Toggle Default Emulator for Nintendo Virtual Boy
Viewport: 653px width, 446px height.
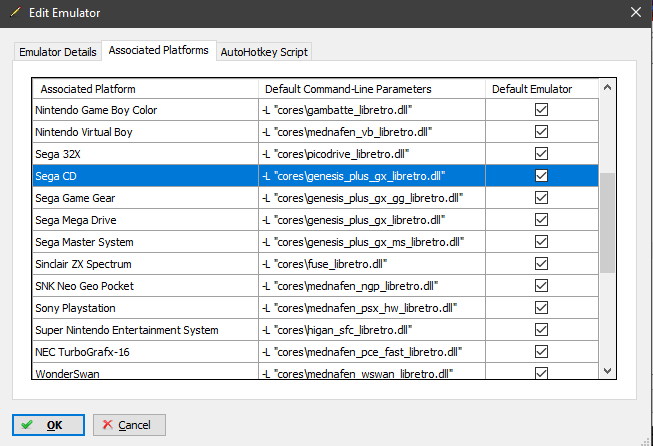tap(541, 132)
